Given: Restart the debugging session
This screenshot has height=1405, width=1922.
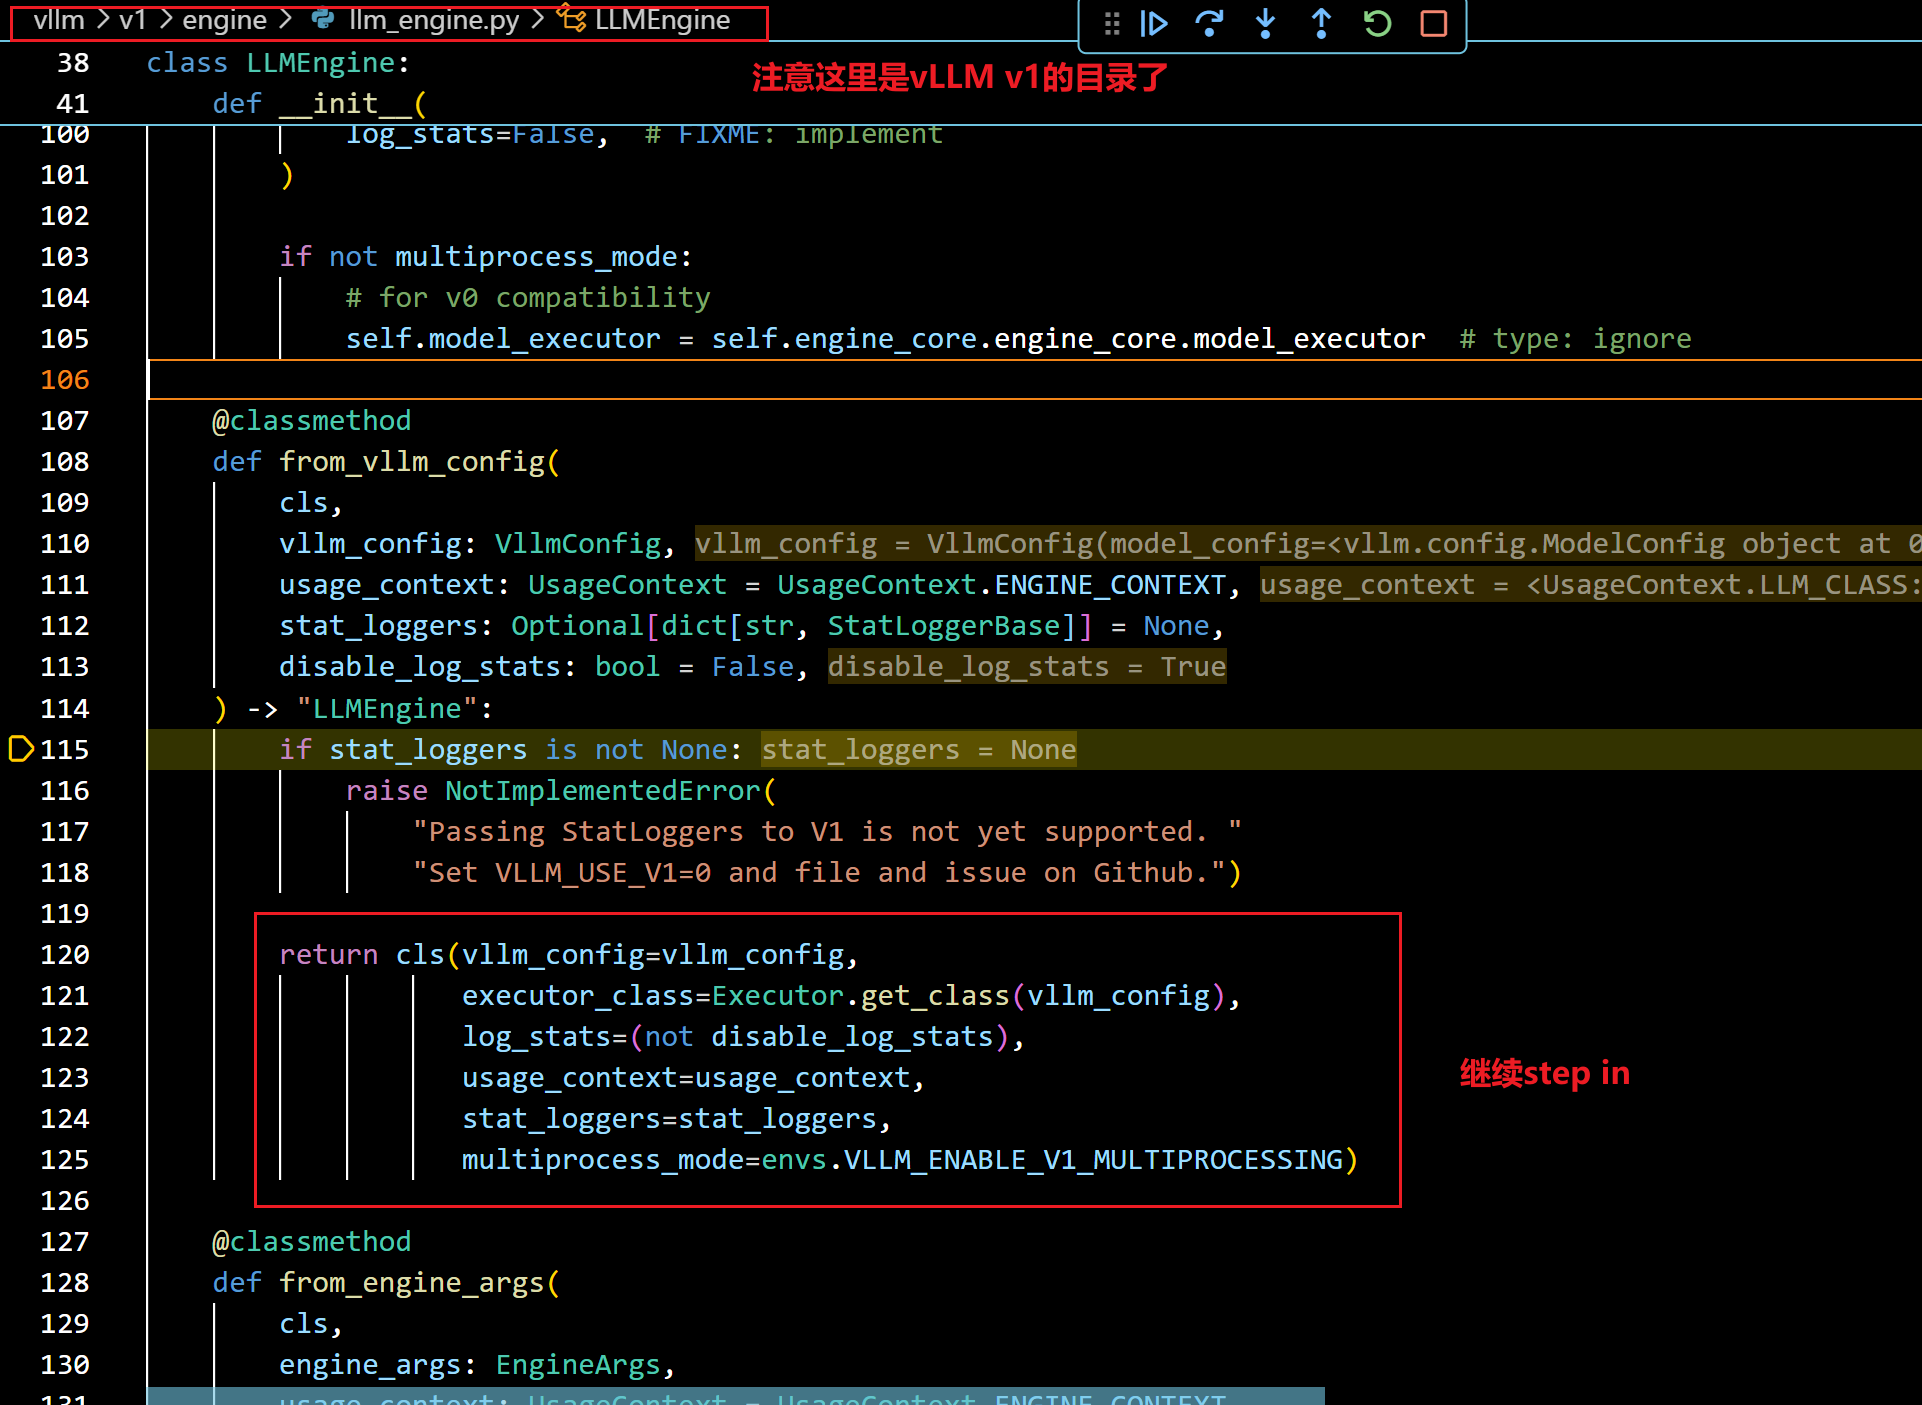Looking at the screenshot, I should click(1377, 23).
